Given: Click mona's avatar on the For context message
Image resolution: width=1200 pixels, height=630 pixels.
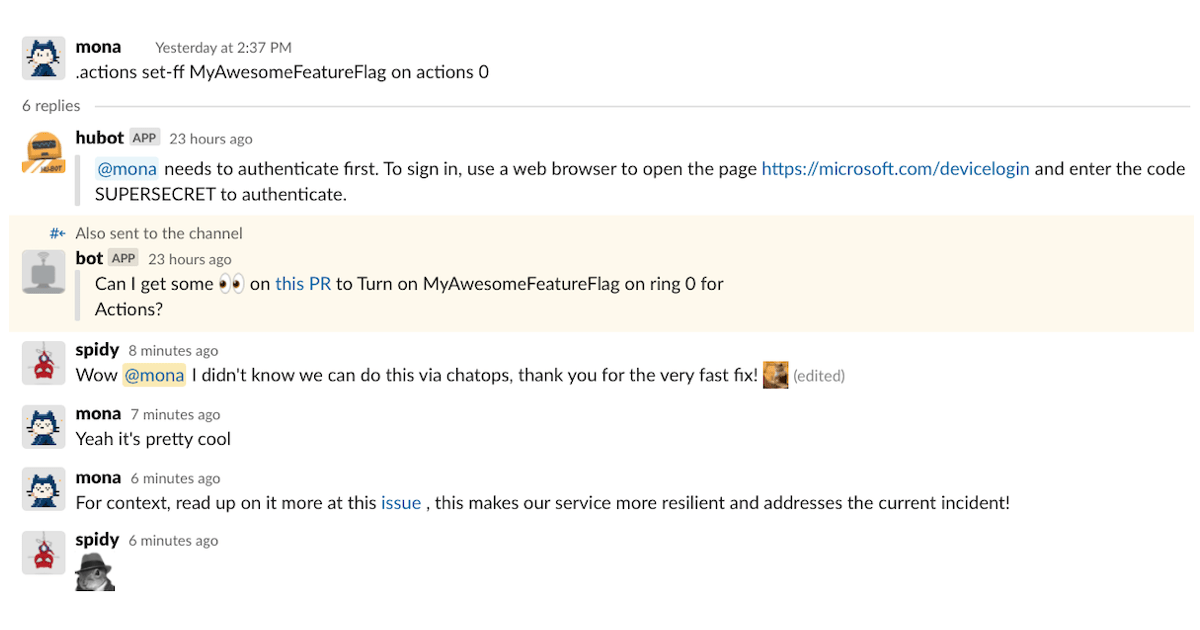Looking at the screenshot, I should pos(42,489).
